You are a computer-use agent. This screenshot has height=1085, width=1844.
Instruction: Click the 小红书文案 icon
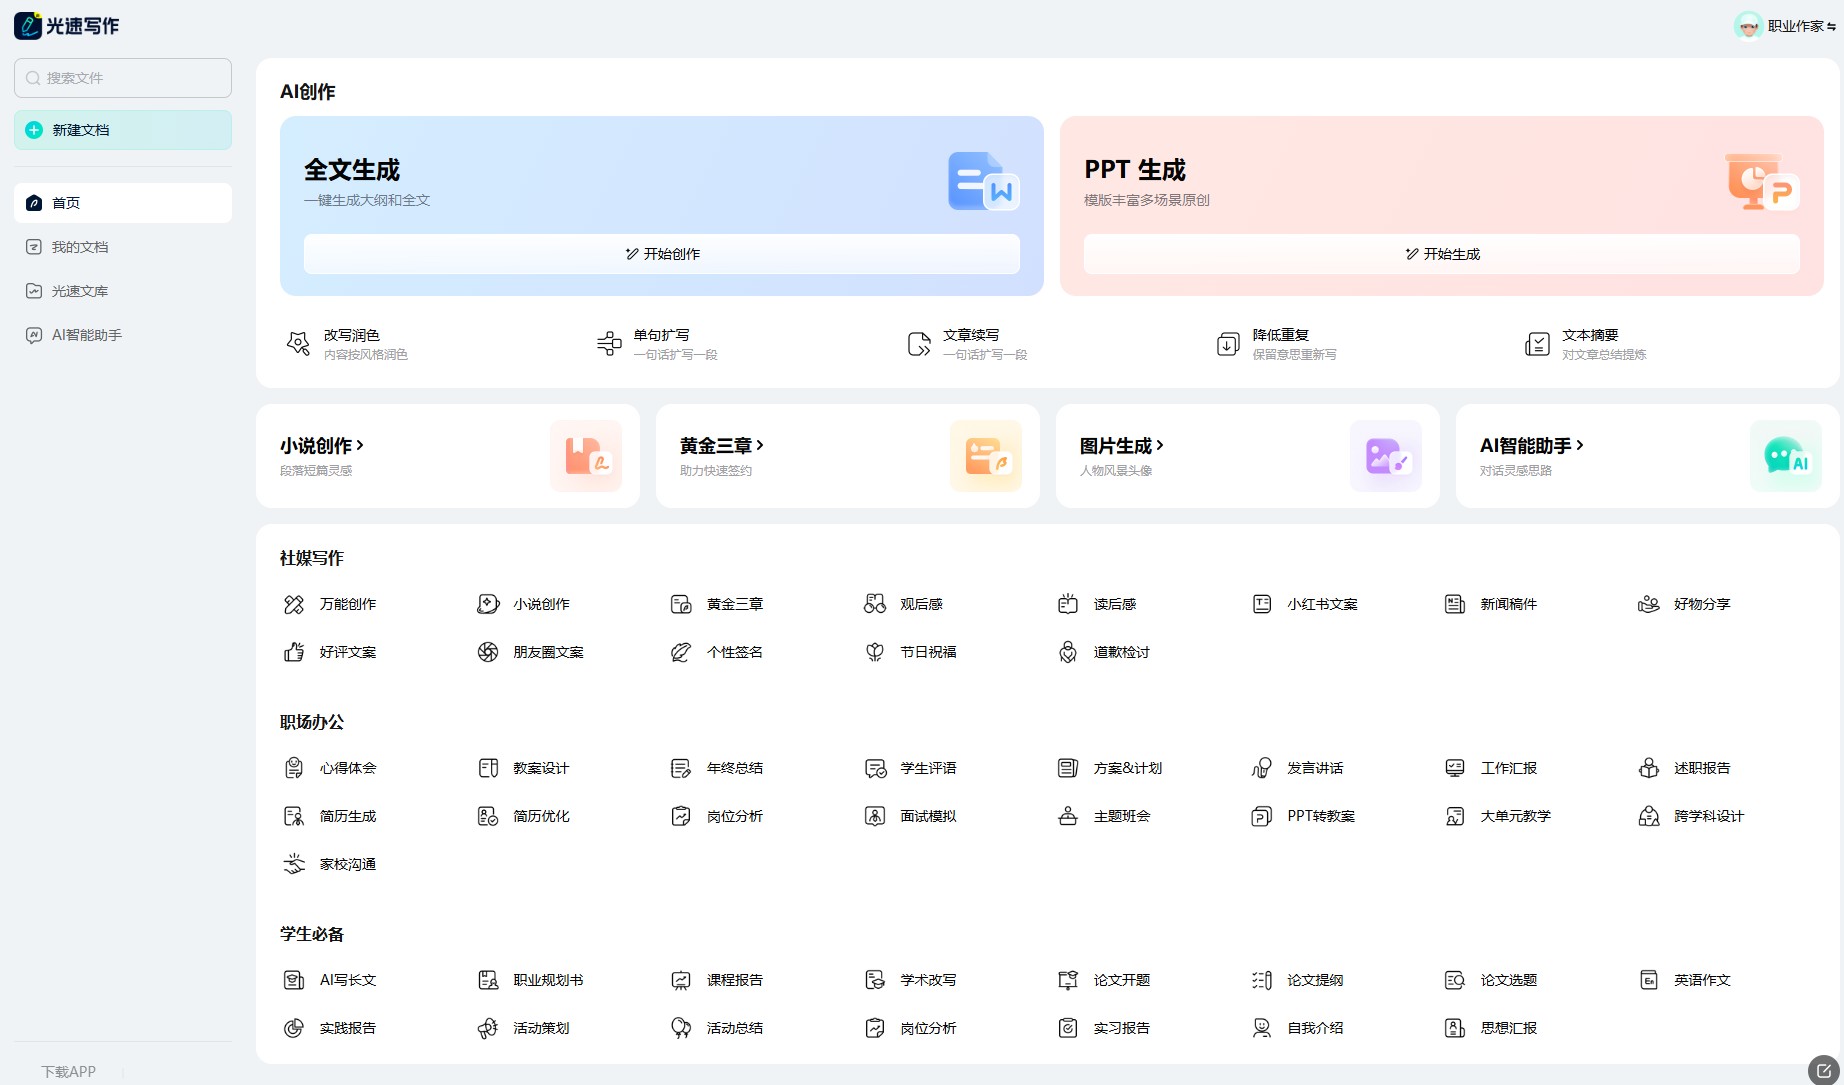point(1262,604)
